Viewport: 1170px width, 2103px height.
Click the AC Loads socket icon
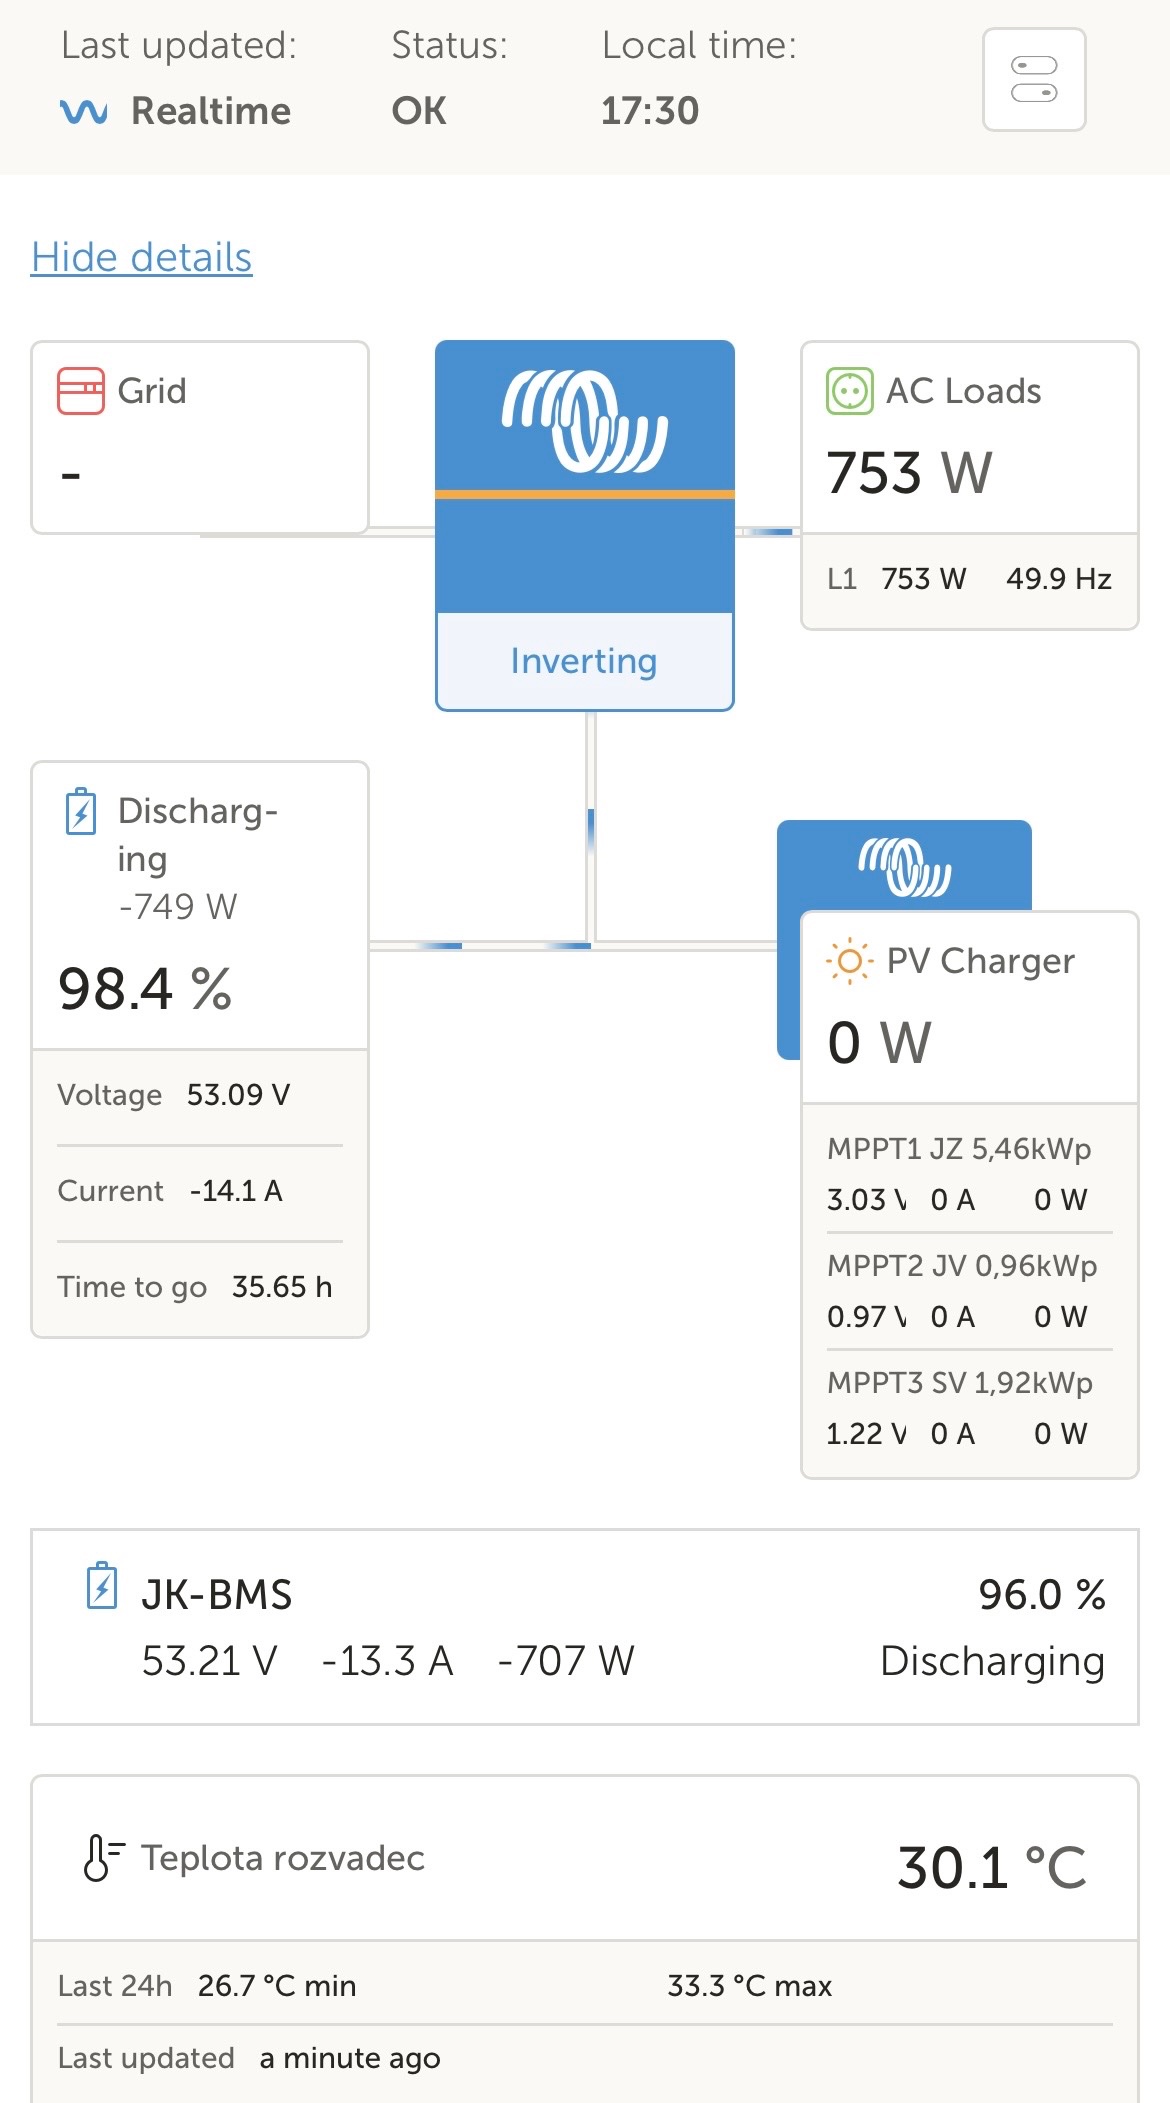849,391
